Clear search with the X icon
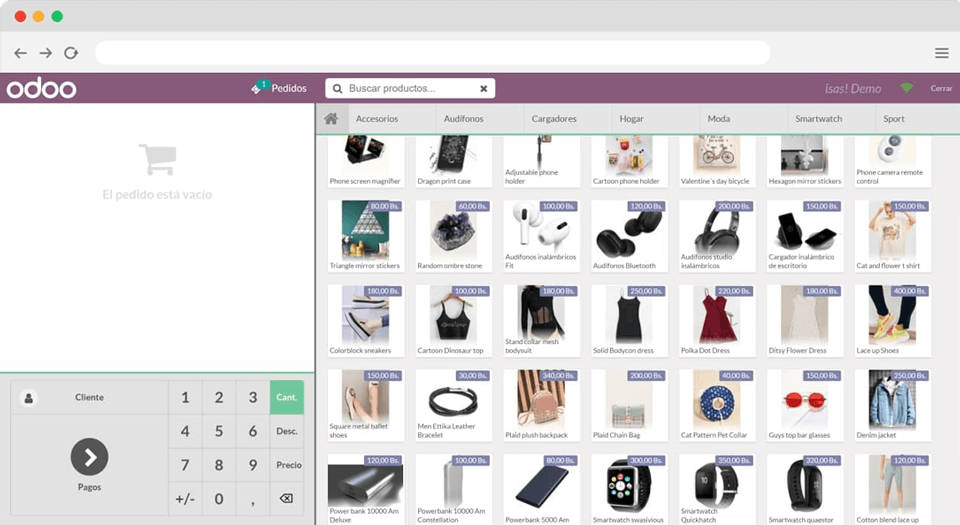The height and width of the screenshot is (525, 960). 483,89
